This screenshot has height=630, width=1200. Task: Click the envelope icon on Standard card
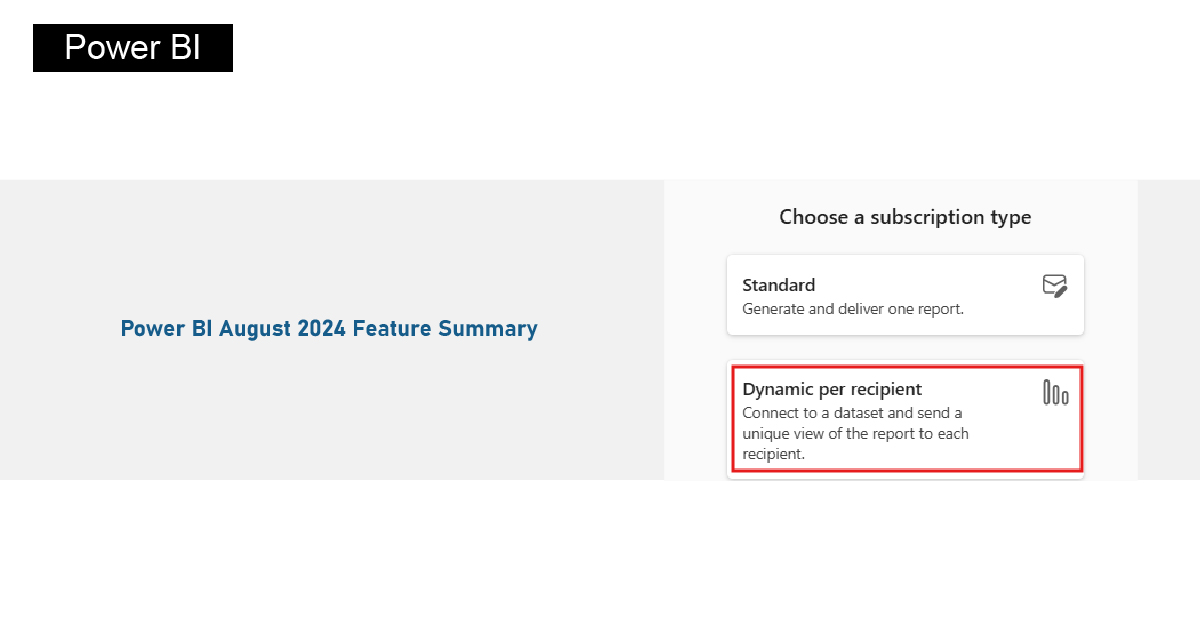click(1055, 286)
